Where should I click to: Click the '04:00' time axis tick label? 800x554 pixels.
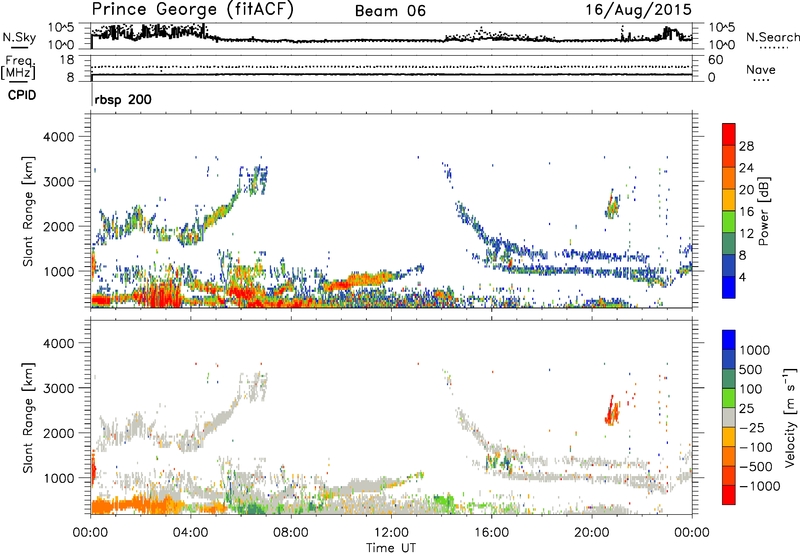pos(191,533)
